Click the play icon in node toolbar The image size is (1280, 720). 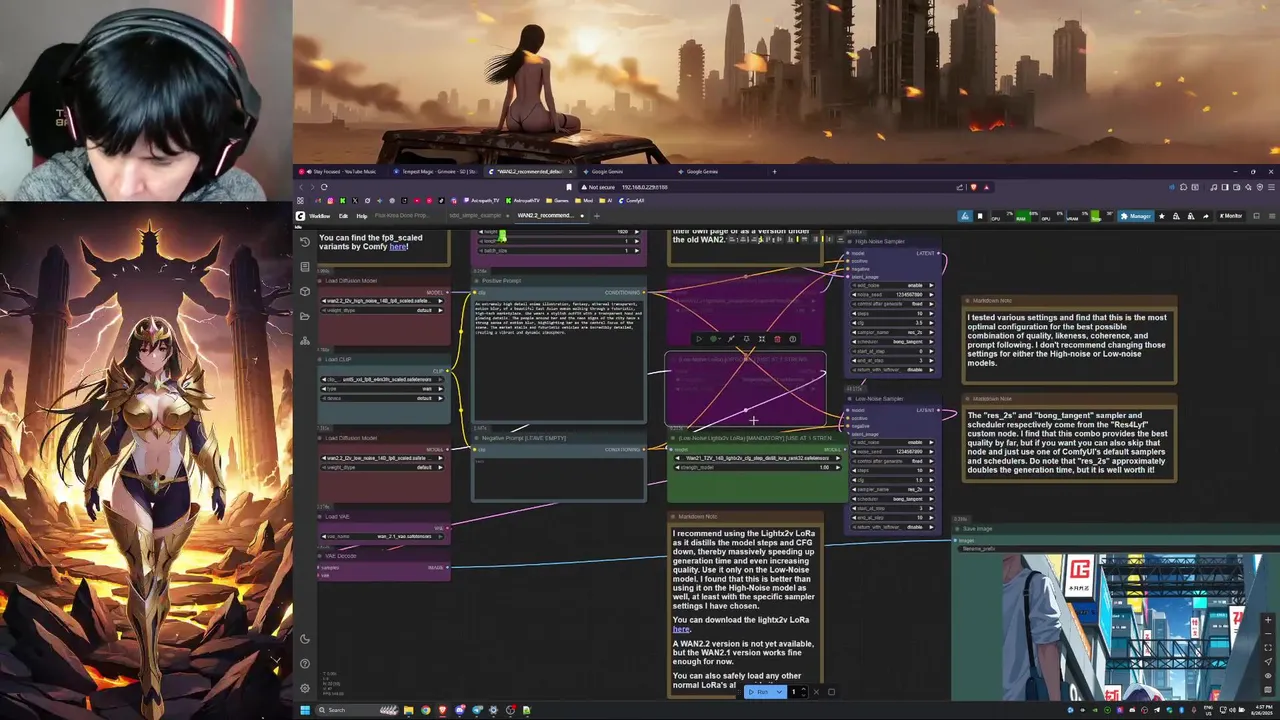pos(699,339)
